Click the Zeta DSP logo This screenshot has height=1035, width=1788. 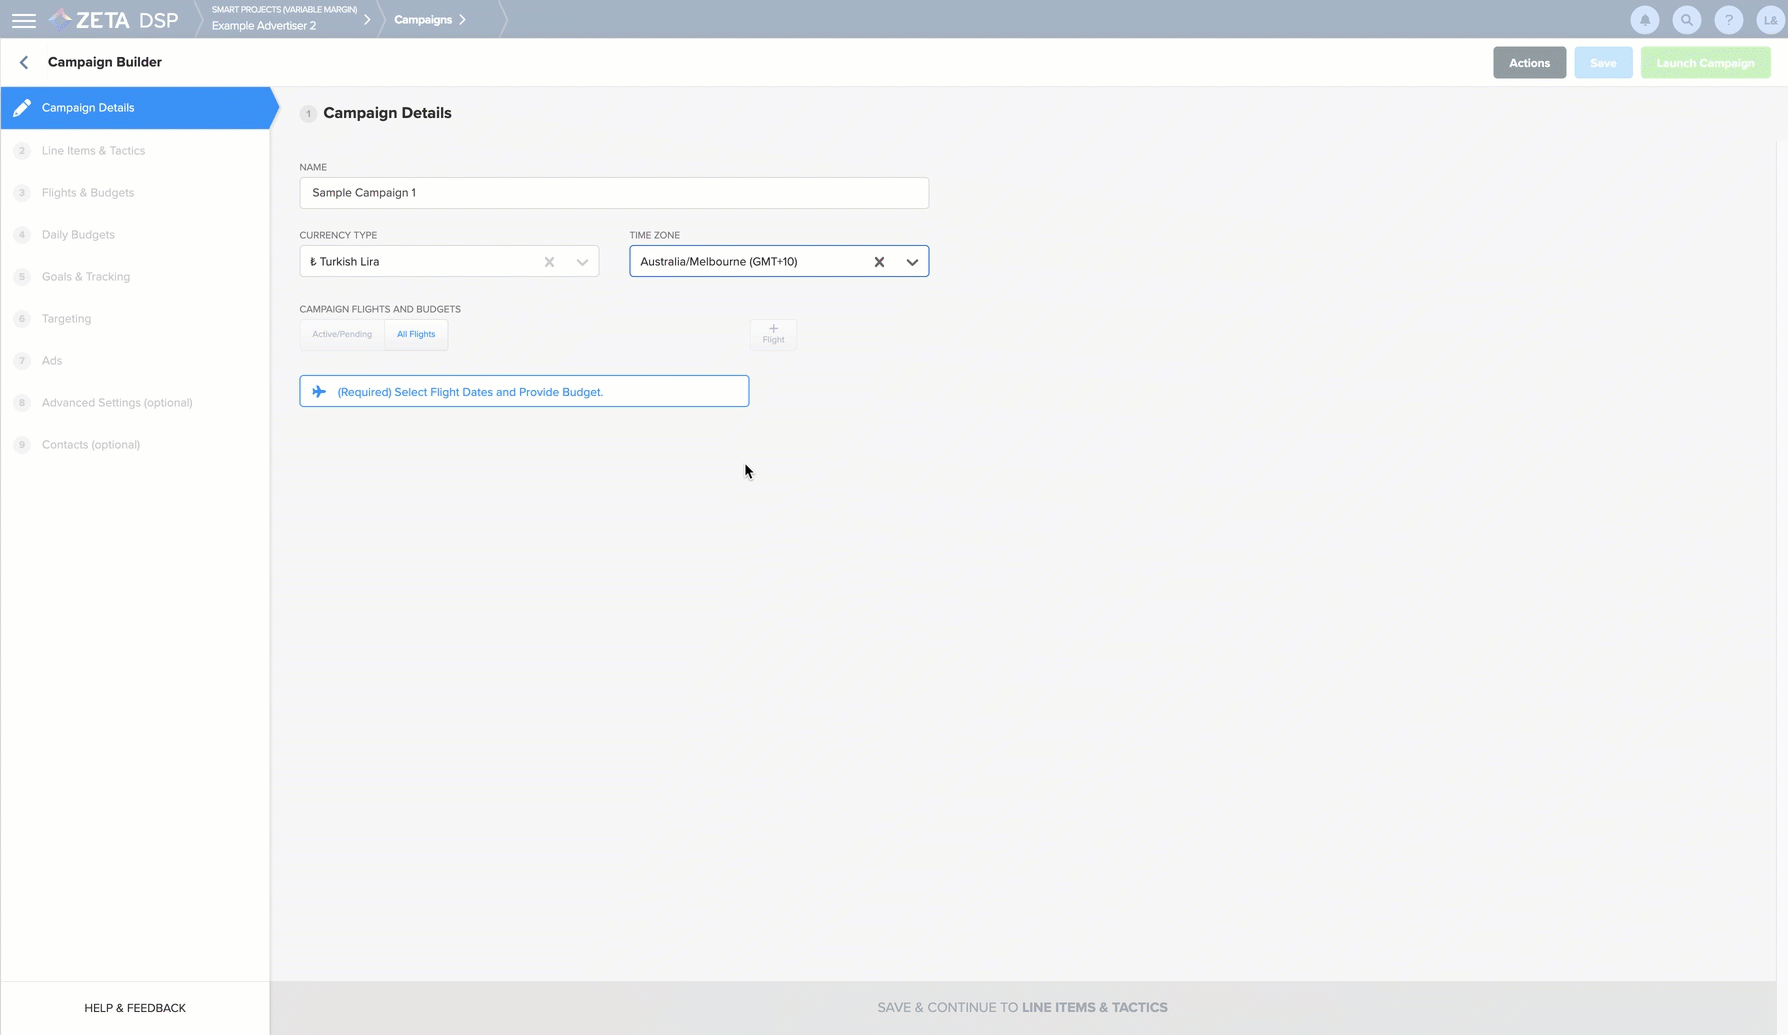click(x=114, y=20)
